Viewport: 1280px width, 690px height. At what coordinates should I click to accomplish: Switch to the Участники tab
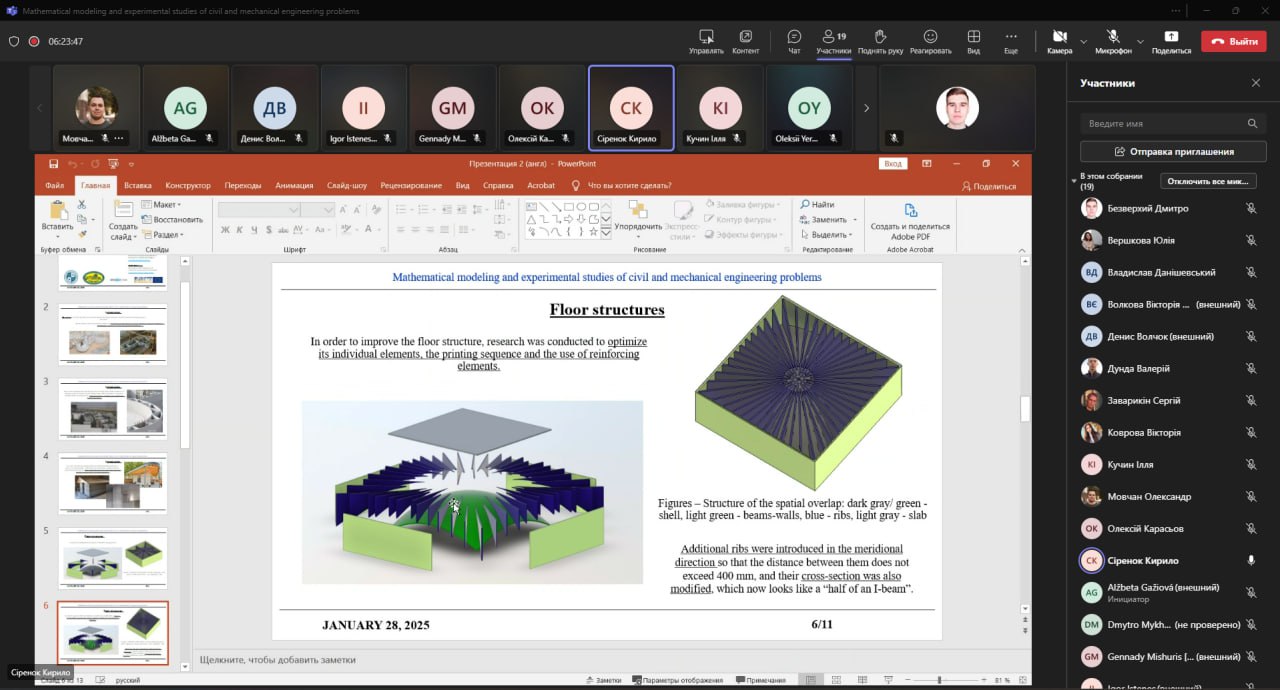[834, 41]
